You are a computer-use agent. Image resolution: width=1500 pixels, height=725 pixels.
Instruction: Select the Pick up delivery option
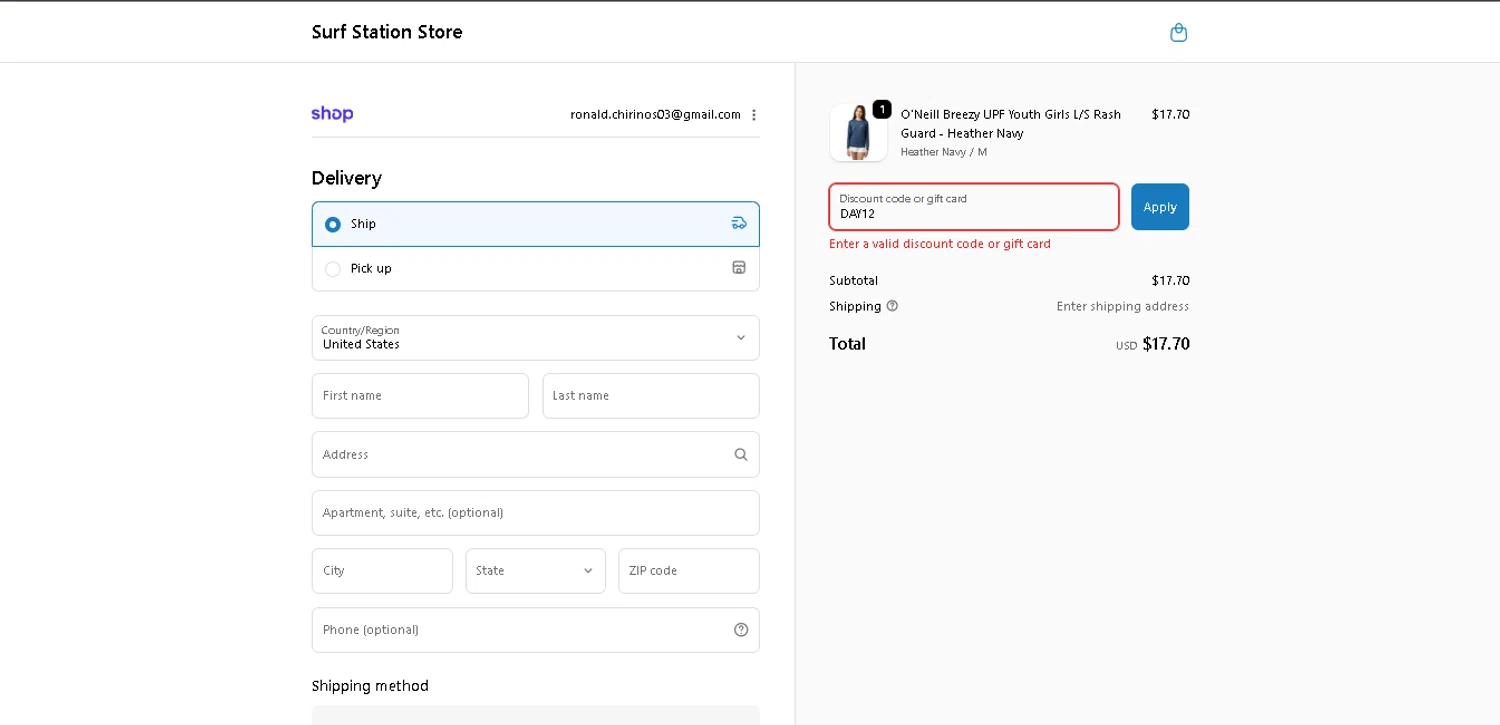tap(333, 269)
